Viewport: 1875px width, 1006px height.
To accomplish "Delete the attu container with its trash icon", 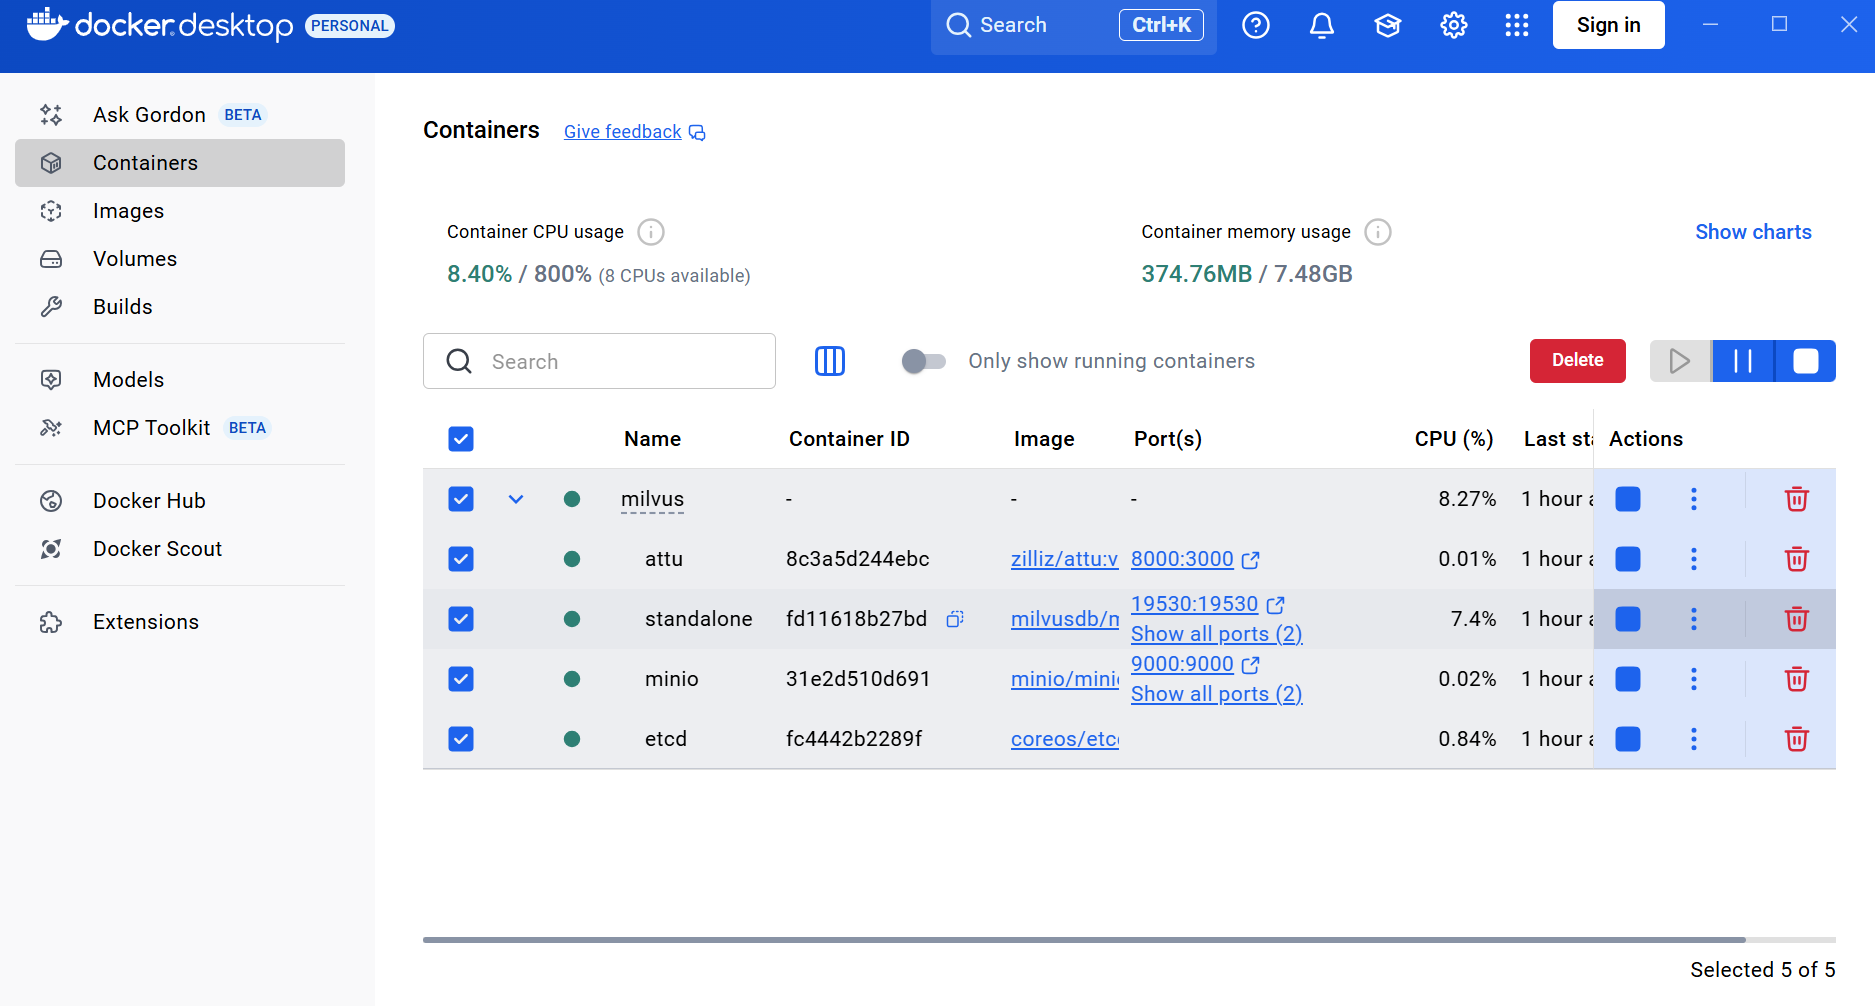I will pos(1797,559).
